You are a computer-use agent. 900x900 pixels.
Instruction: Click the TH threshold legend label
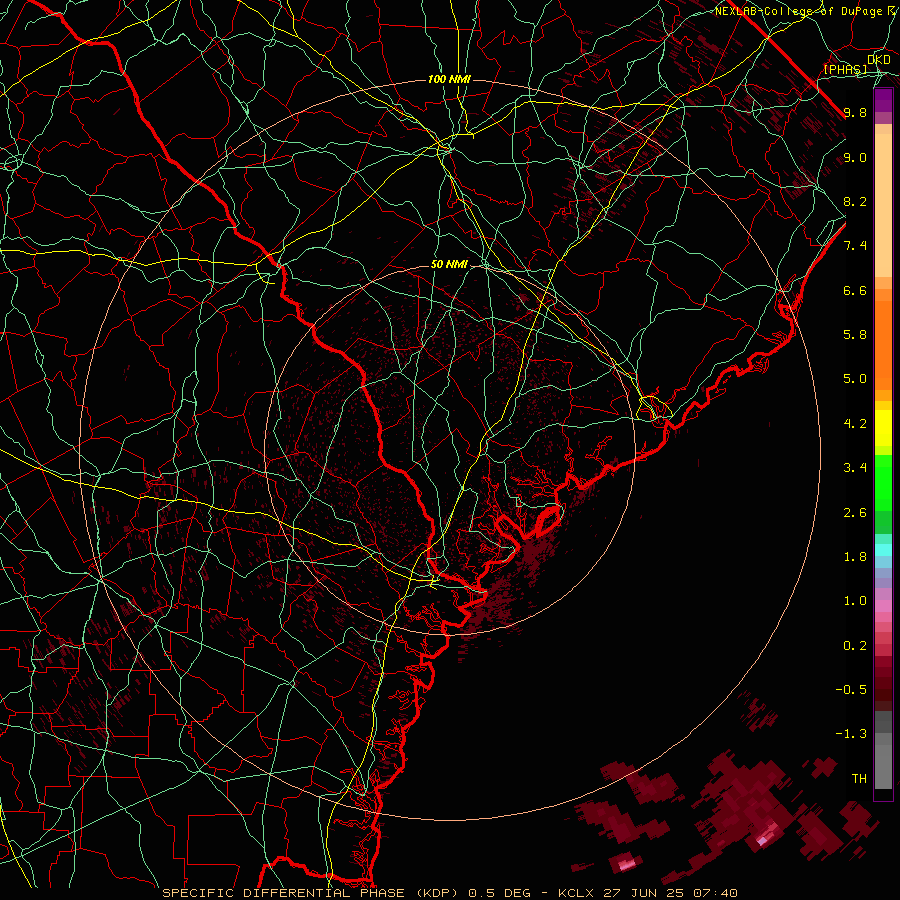point(859,779)
